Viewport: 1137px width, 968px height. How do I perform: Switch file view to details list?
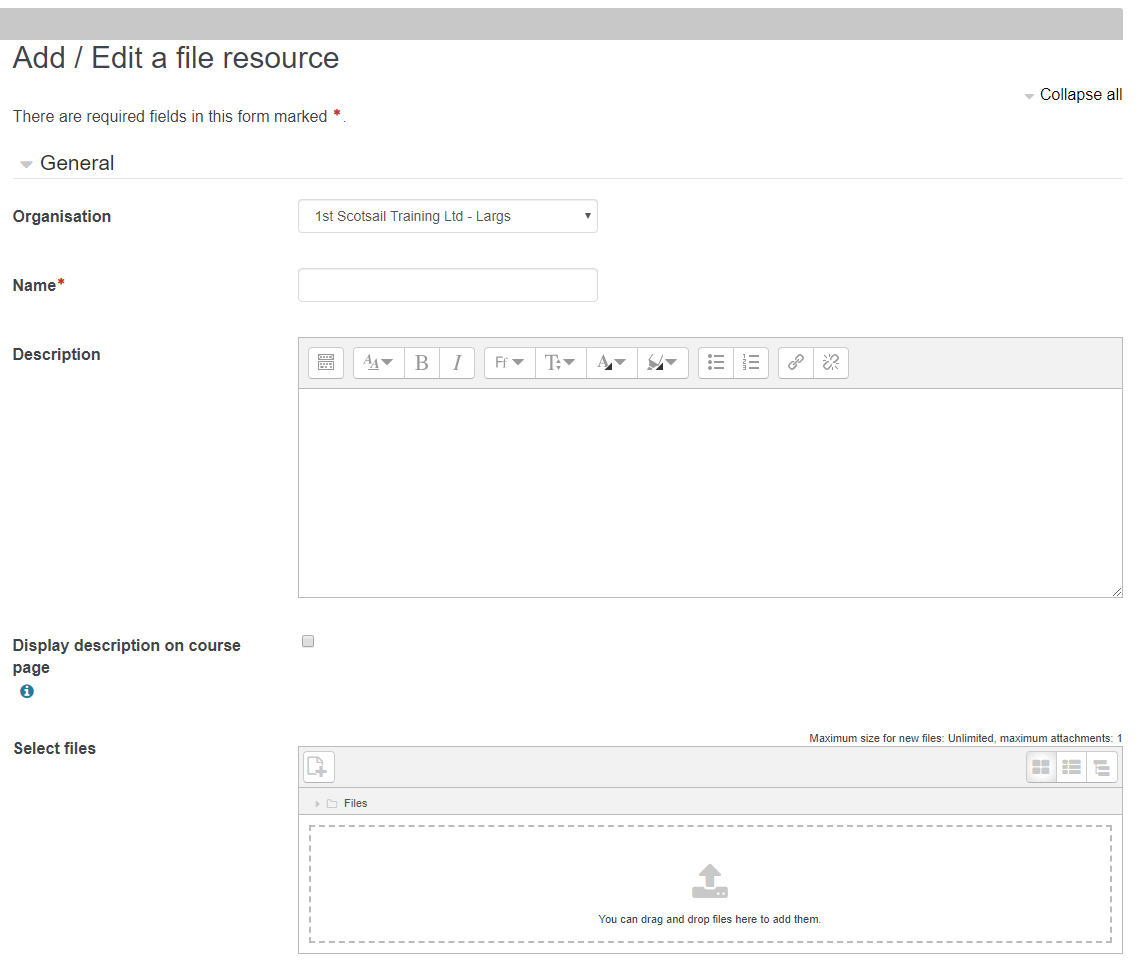coord(1072,767)
